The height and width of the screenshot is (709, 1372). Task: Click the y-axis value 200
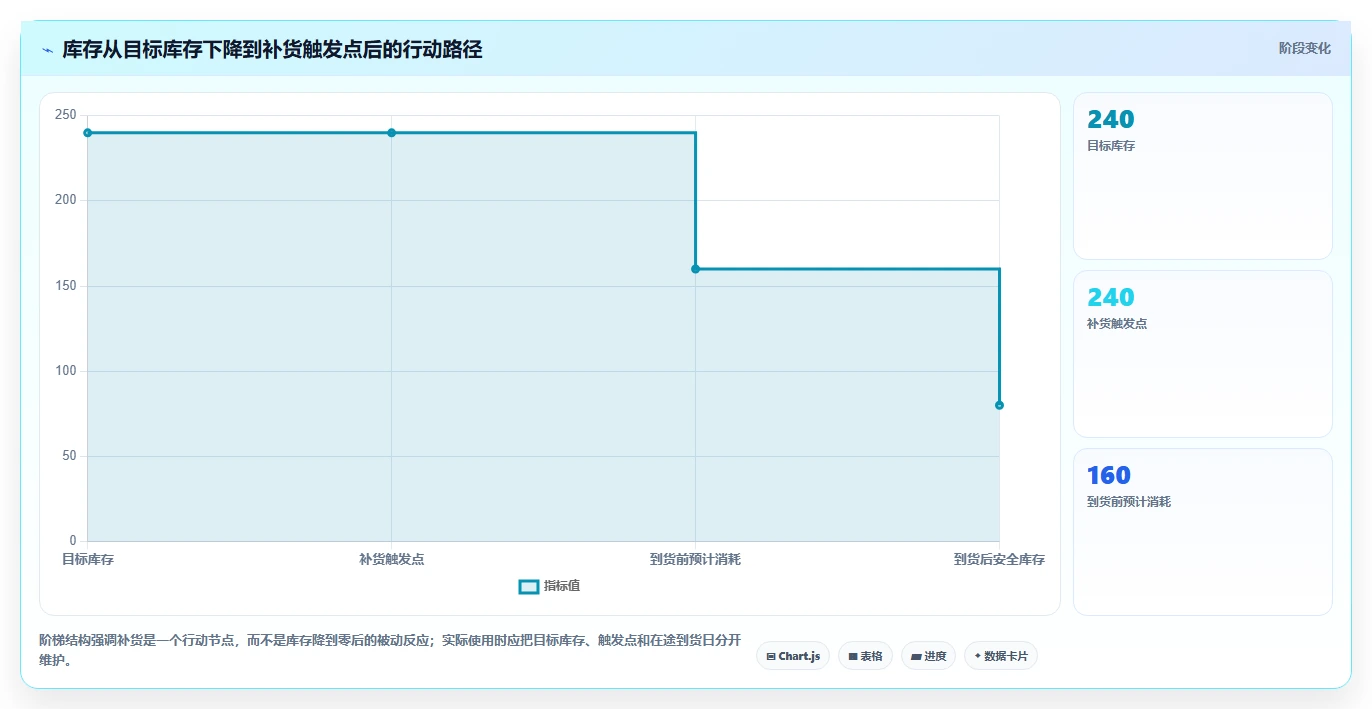coord(66,200)
